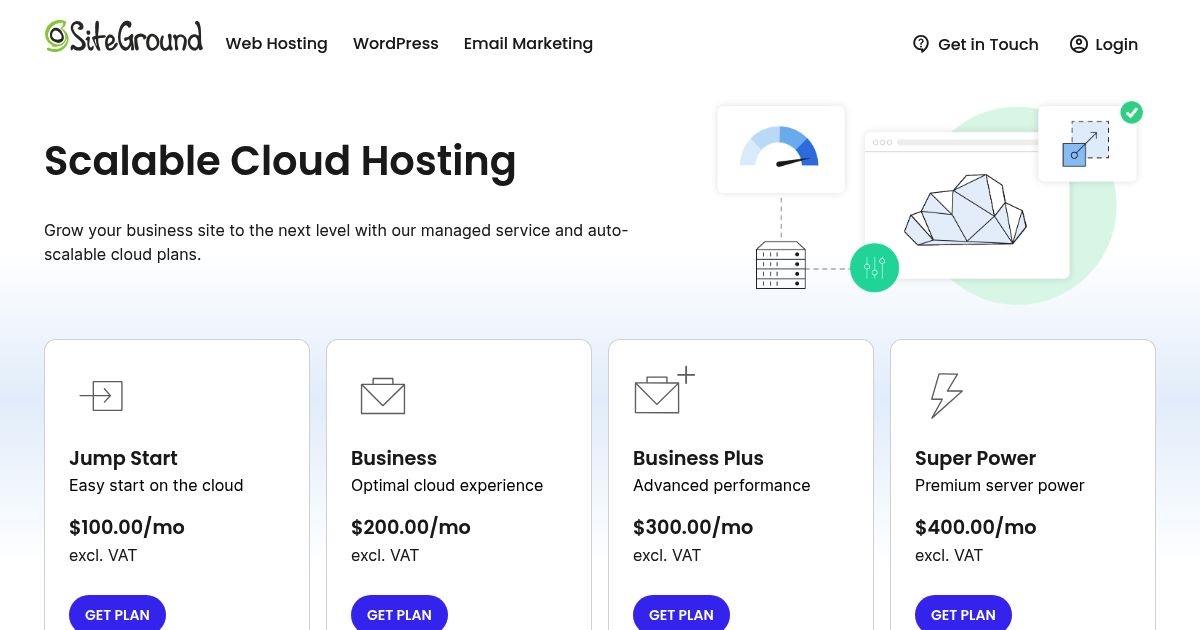Viewport: 1200px width, 630px height.
Task: Click the Business briefcase envelope icon
Action: [x=383, y=395]
